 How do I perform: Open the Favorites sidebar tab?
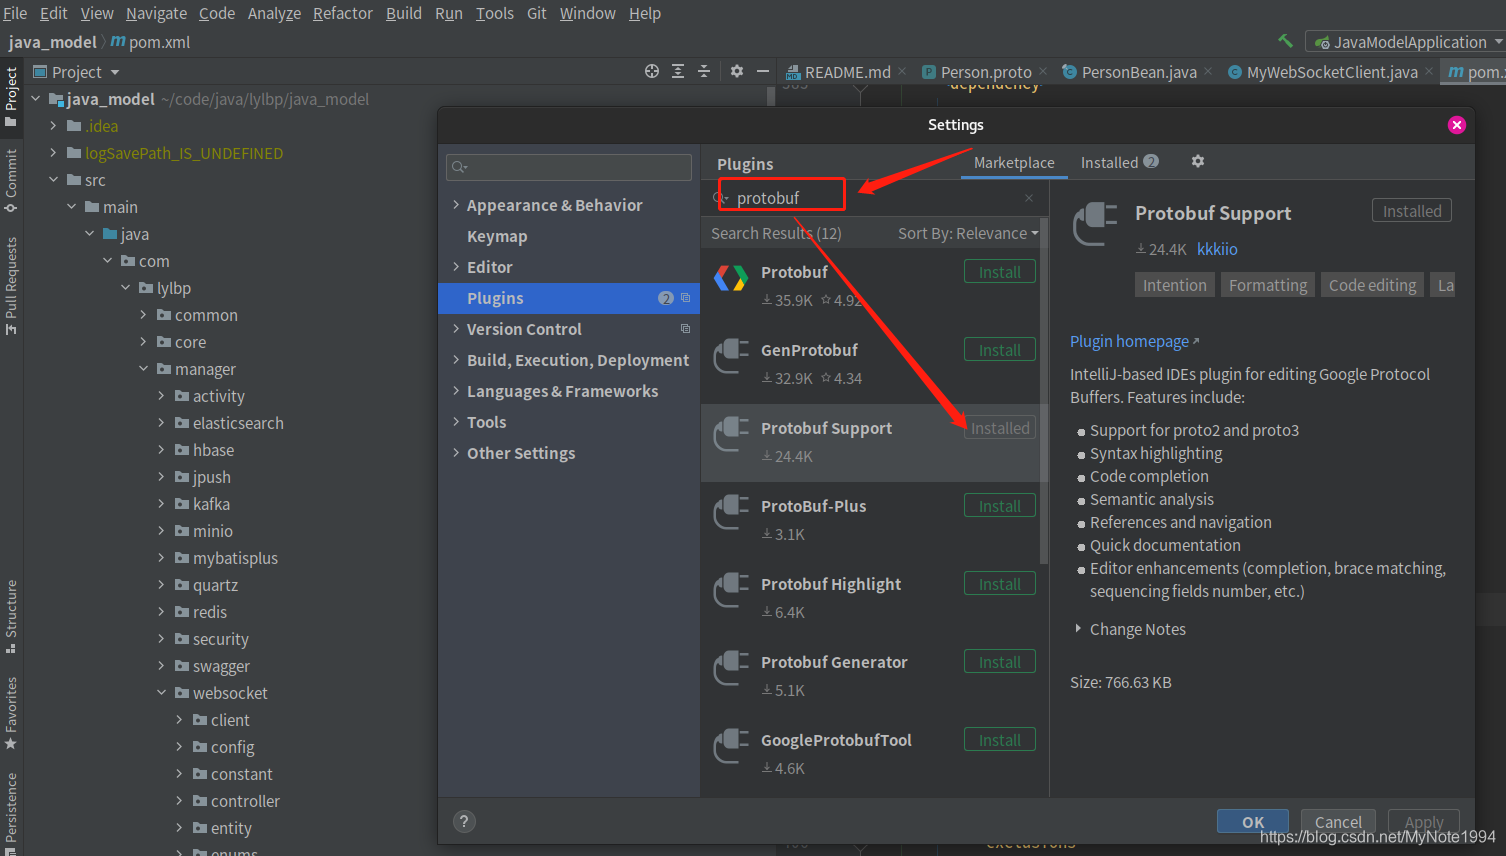pos(11,713)
